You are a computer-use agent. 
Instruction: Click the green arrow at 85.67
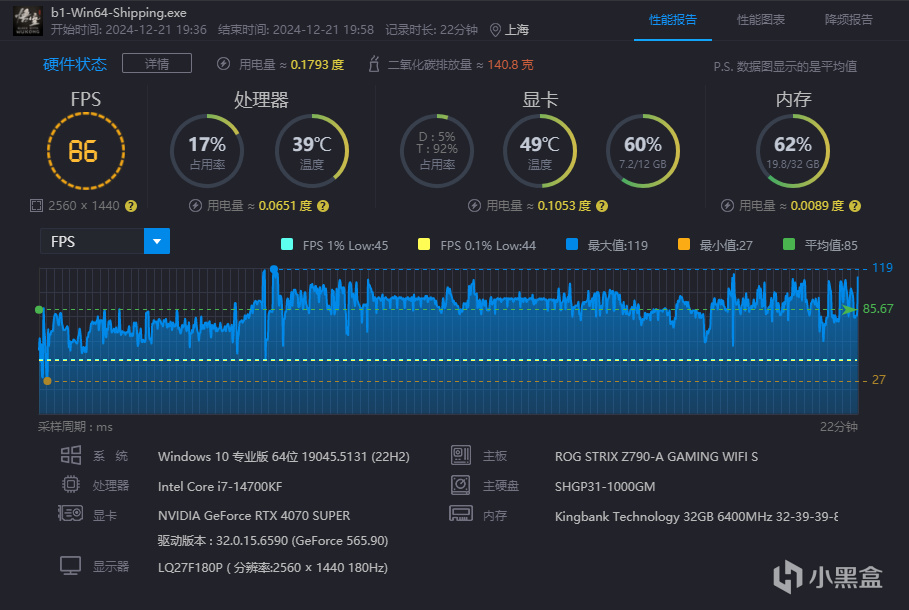pyautogui.click(x=849, y=310)
